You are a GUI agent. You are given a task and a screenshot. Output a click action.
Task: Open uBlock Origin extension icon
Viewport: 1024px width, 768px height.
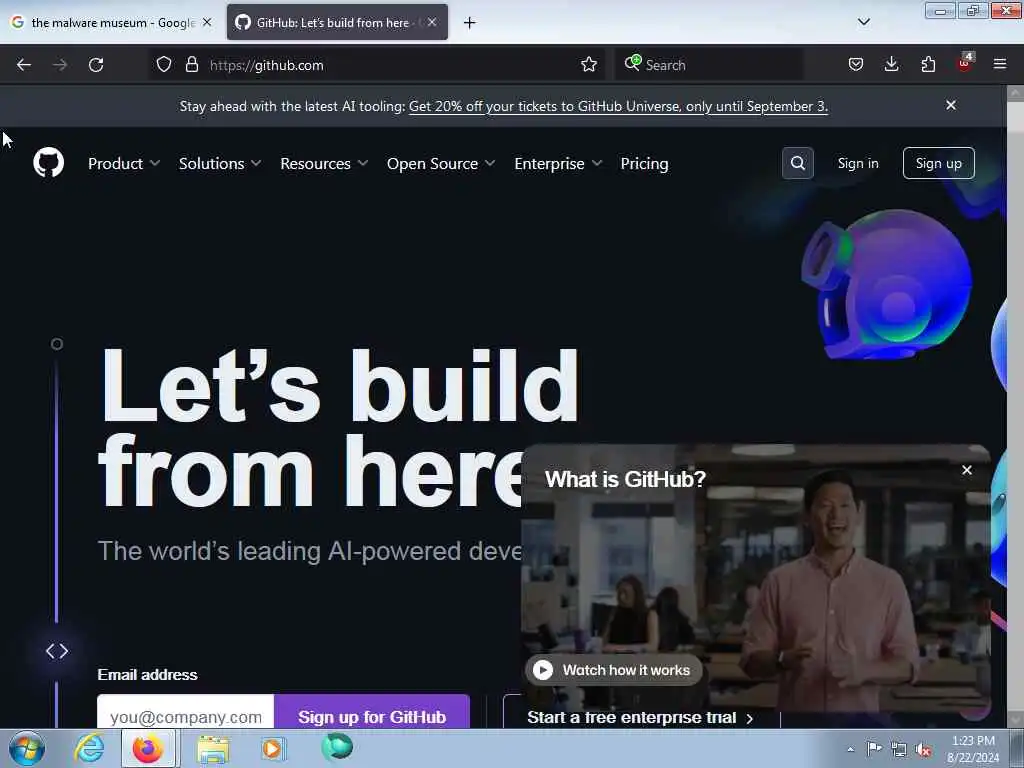pos(965,63)
